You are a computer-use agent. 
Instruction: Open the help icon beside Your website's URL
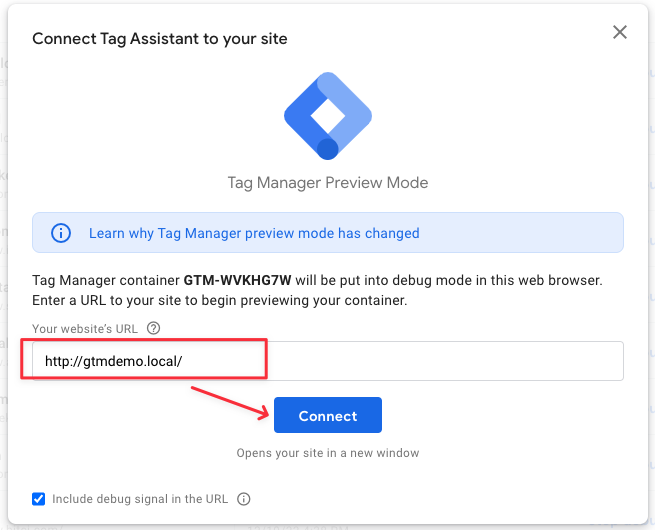coord(153,328)
